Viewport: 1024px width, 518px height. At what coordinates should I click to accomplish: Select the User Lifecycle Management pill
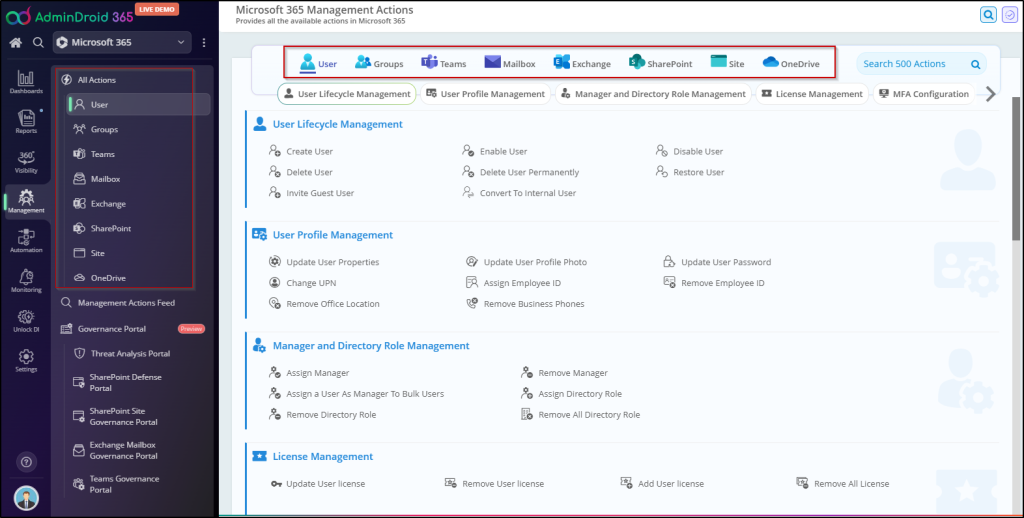click(347, 94)
